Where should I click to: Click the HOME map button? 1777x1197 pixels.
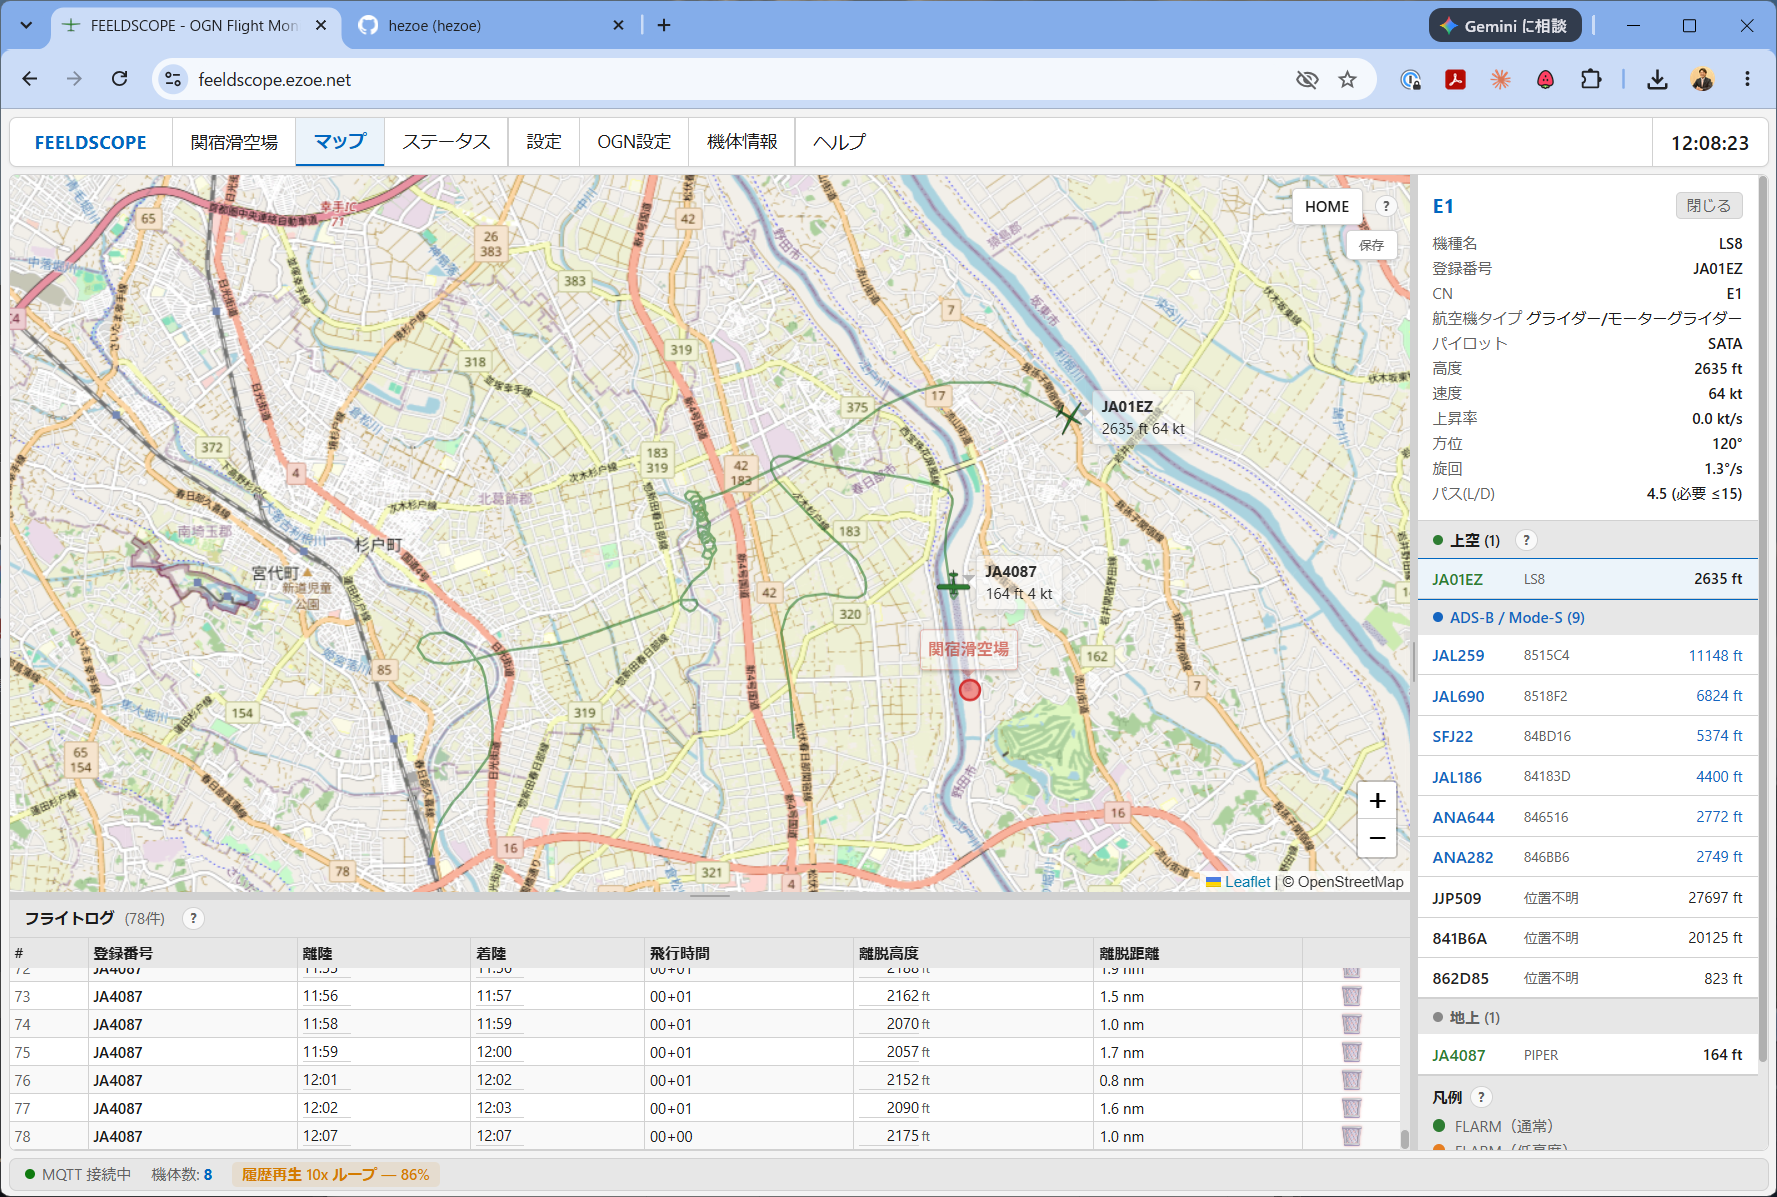pyautogui.click(x=1327, y=206)
